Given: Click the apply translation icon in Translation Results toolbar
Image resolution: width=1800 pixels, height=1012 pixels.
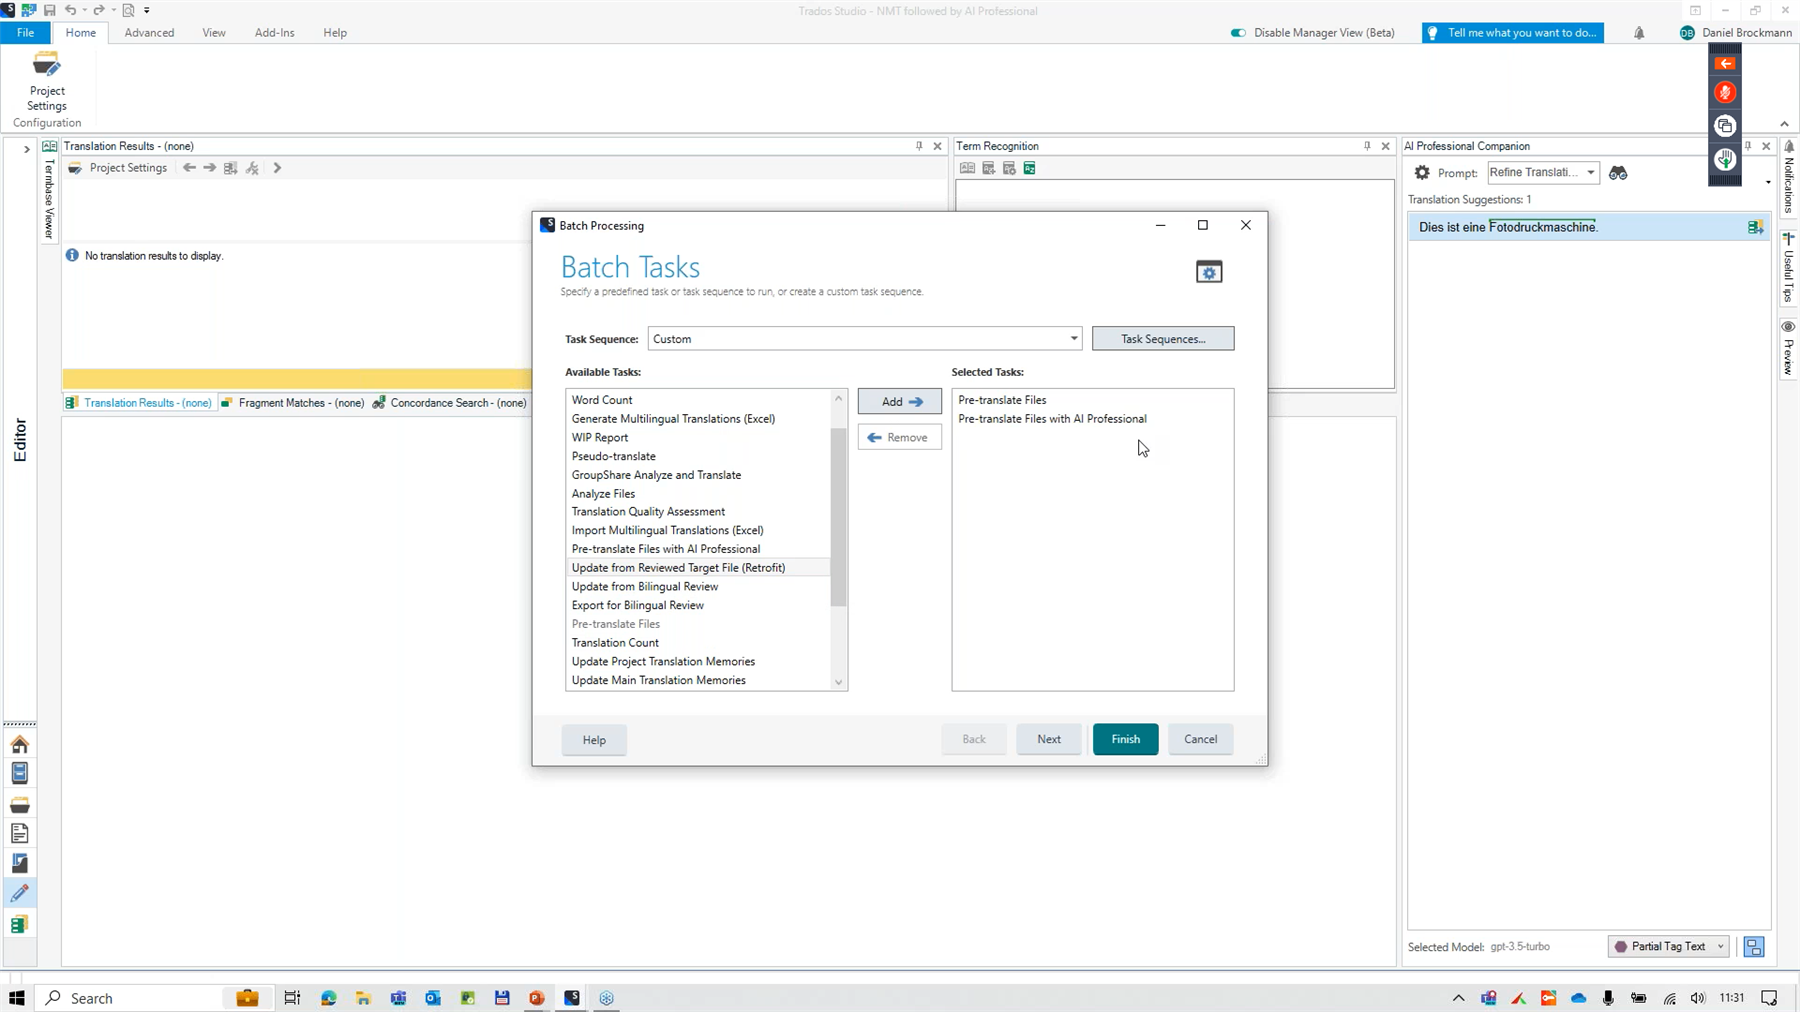Looking at the screenshot, I should (x=231, y=168).
